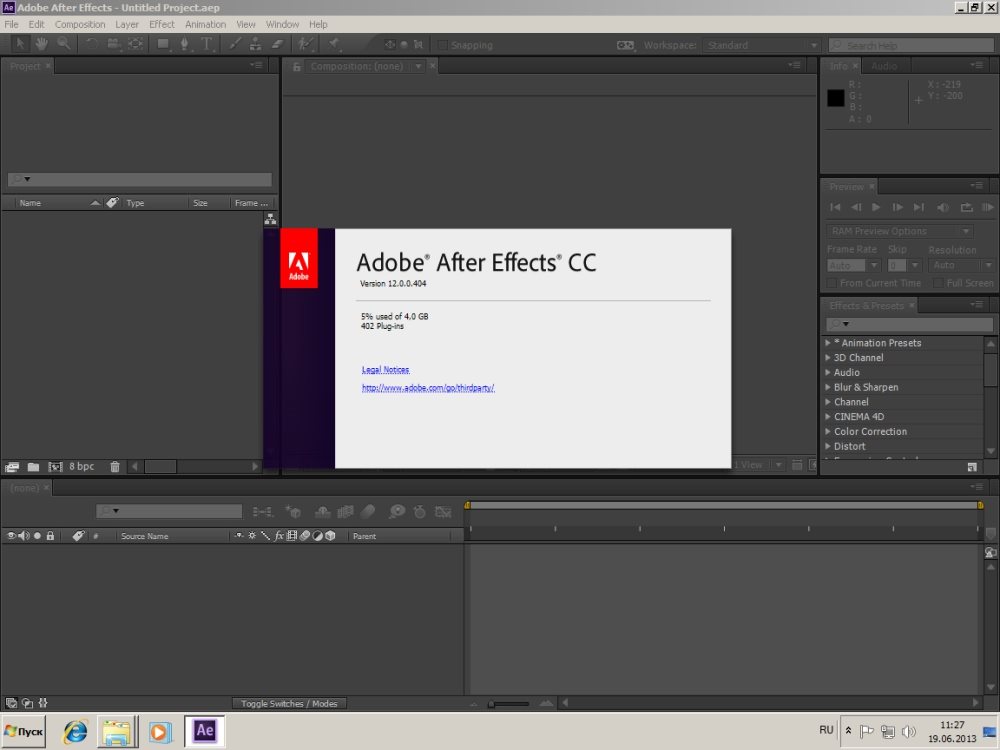The width and height of the screenshot is (1000, 750).
Task: Open the Legal Notices link
Action: (x=385, y=370)
